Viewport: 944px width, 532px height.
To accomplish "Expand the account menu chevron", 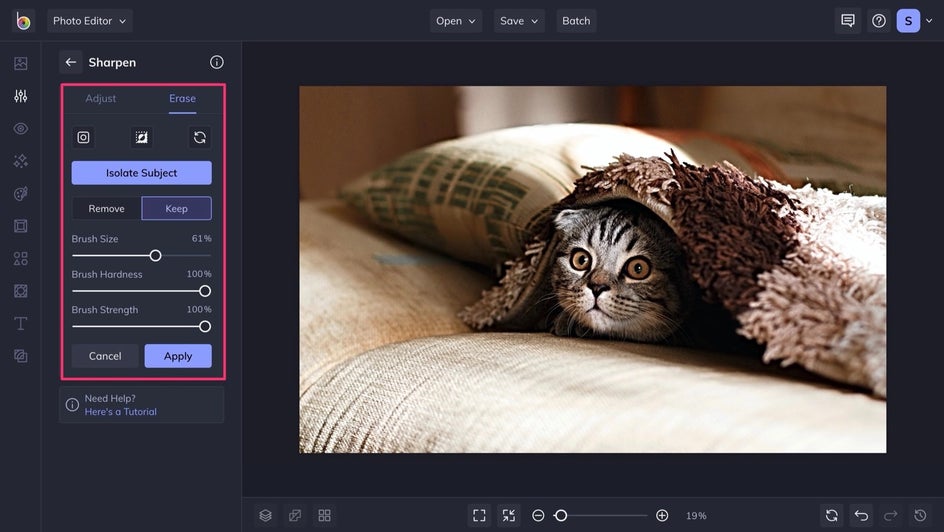I will tap(929, 21).
